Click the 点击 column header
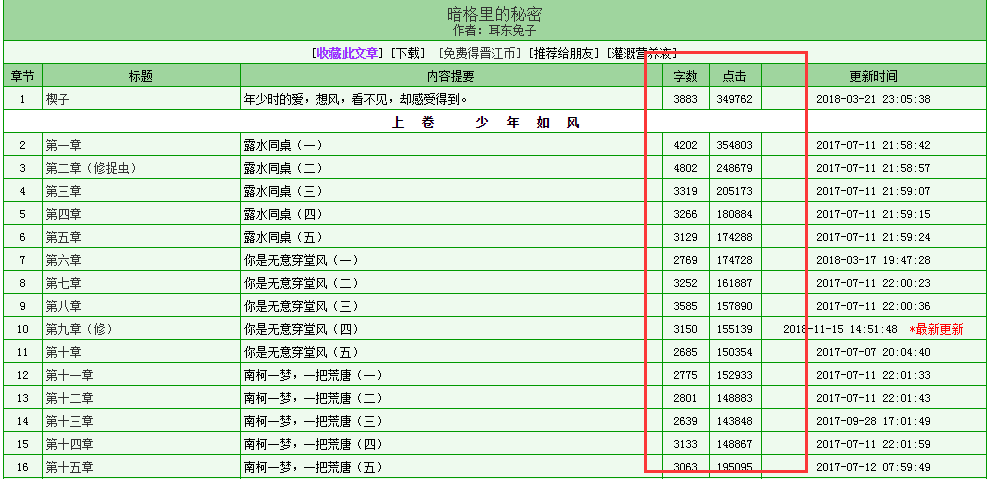 pyautogui.click(x=735, y=76)
